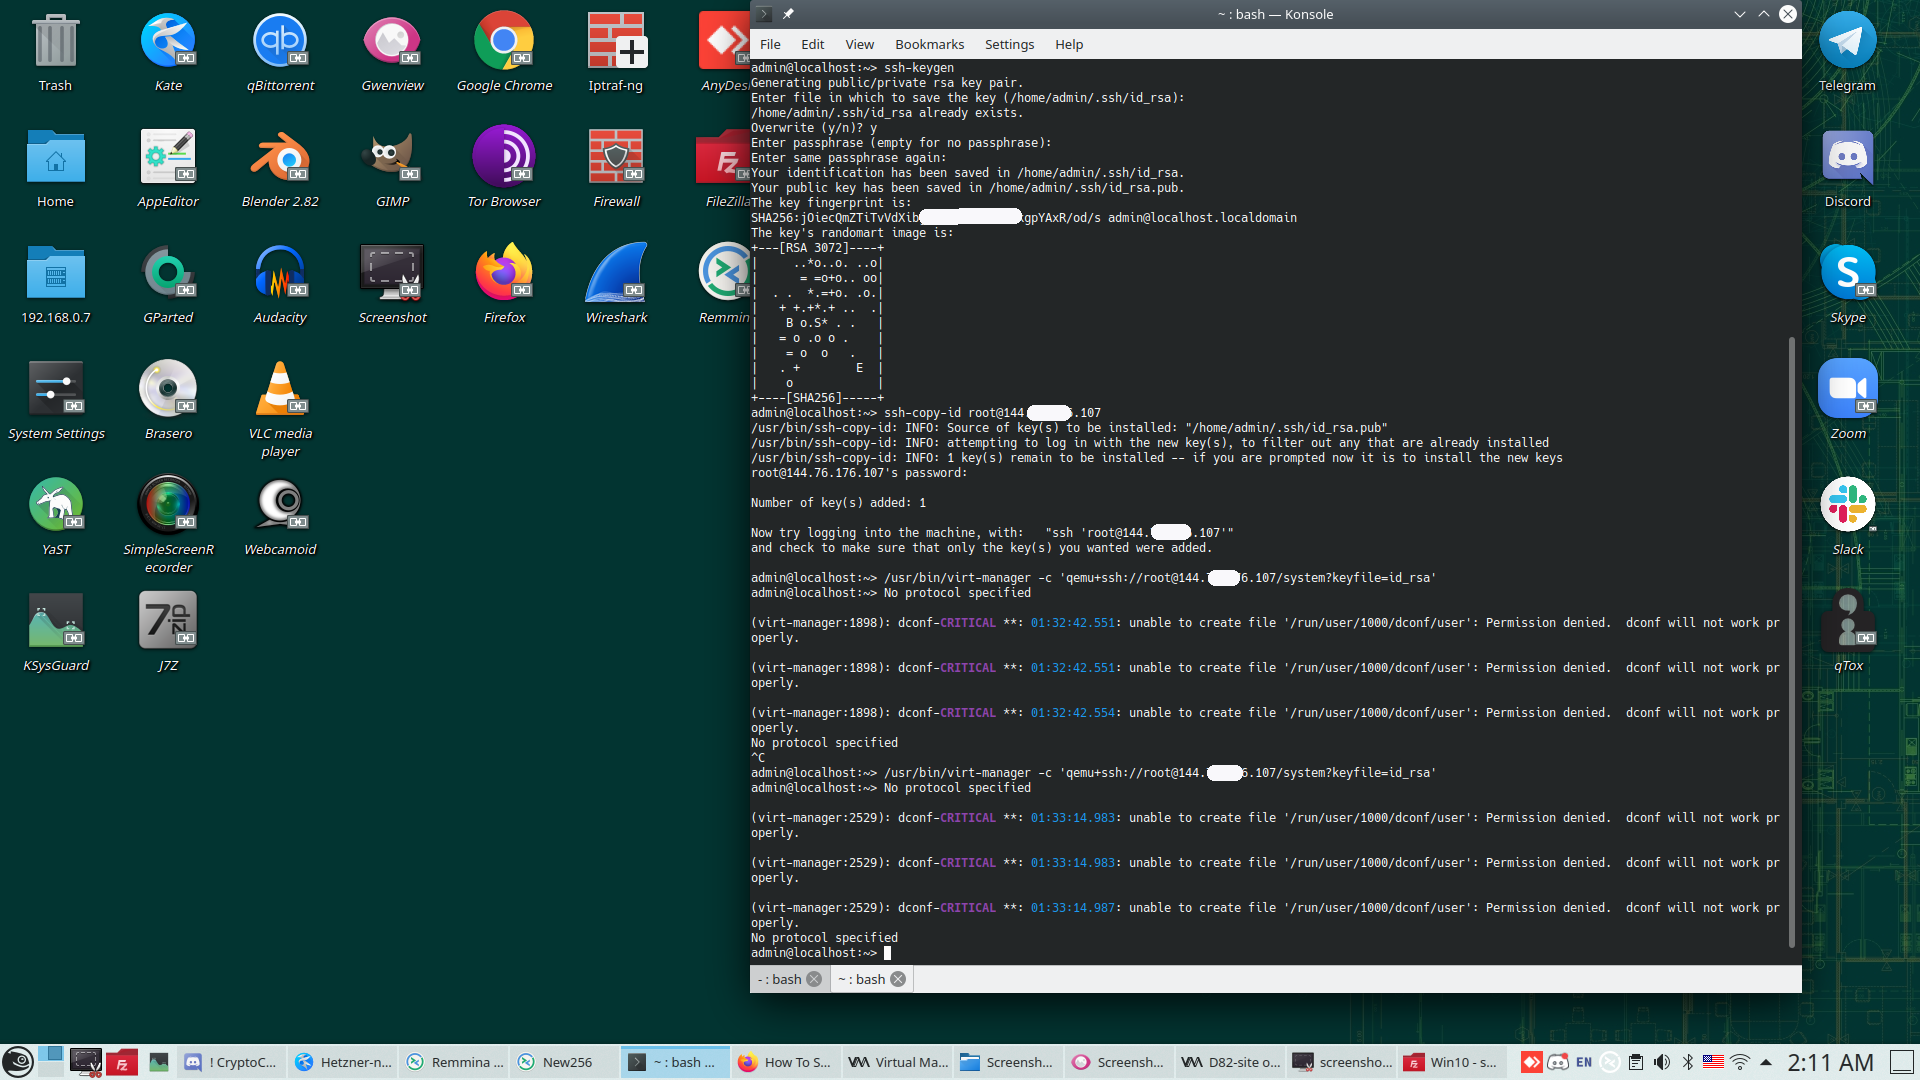Launch qBittorrent from the desktop
This screenshot has height=1080, width=1920.
point(280,40)
